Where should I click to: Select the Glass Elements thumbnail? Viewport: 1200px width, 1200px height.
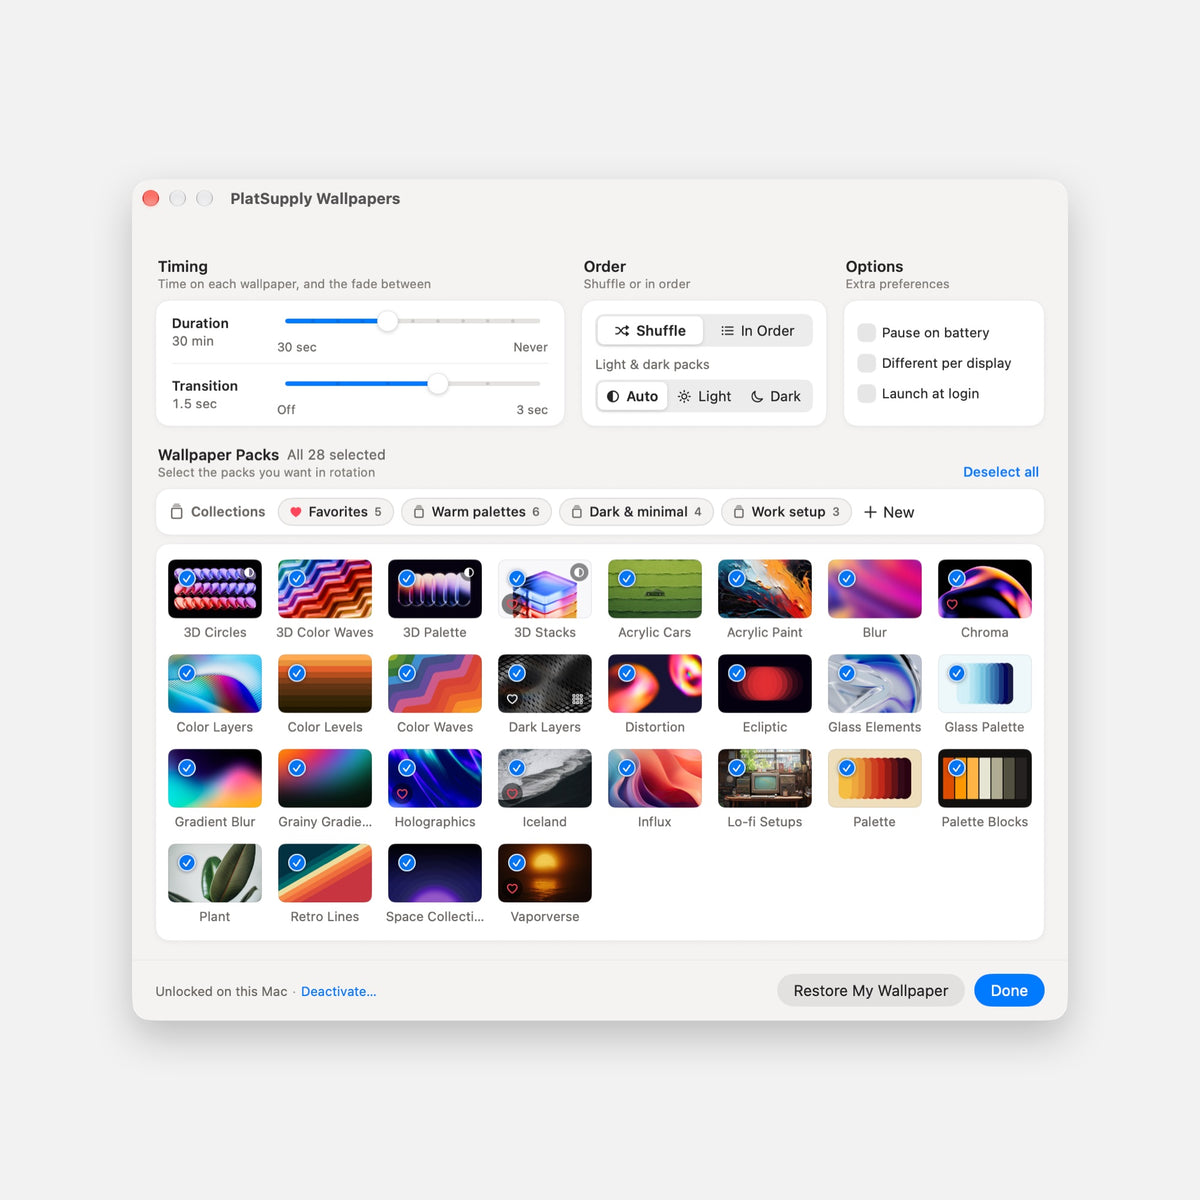875,684
